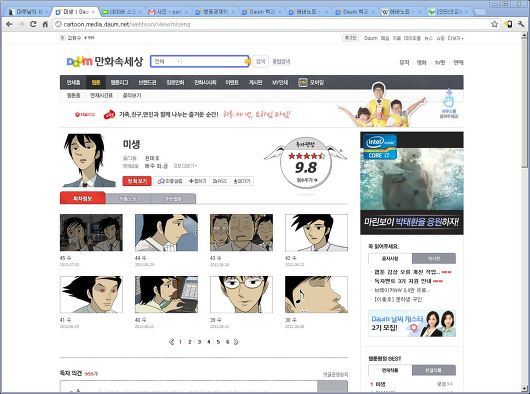The image size is (530, 394).
Task: Open the 게시판 menu in the navigation bar
Action: [255, 82]
